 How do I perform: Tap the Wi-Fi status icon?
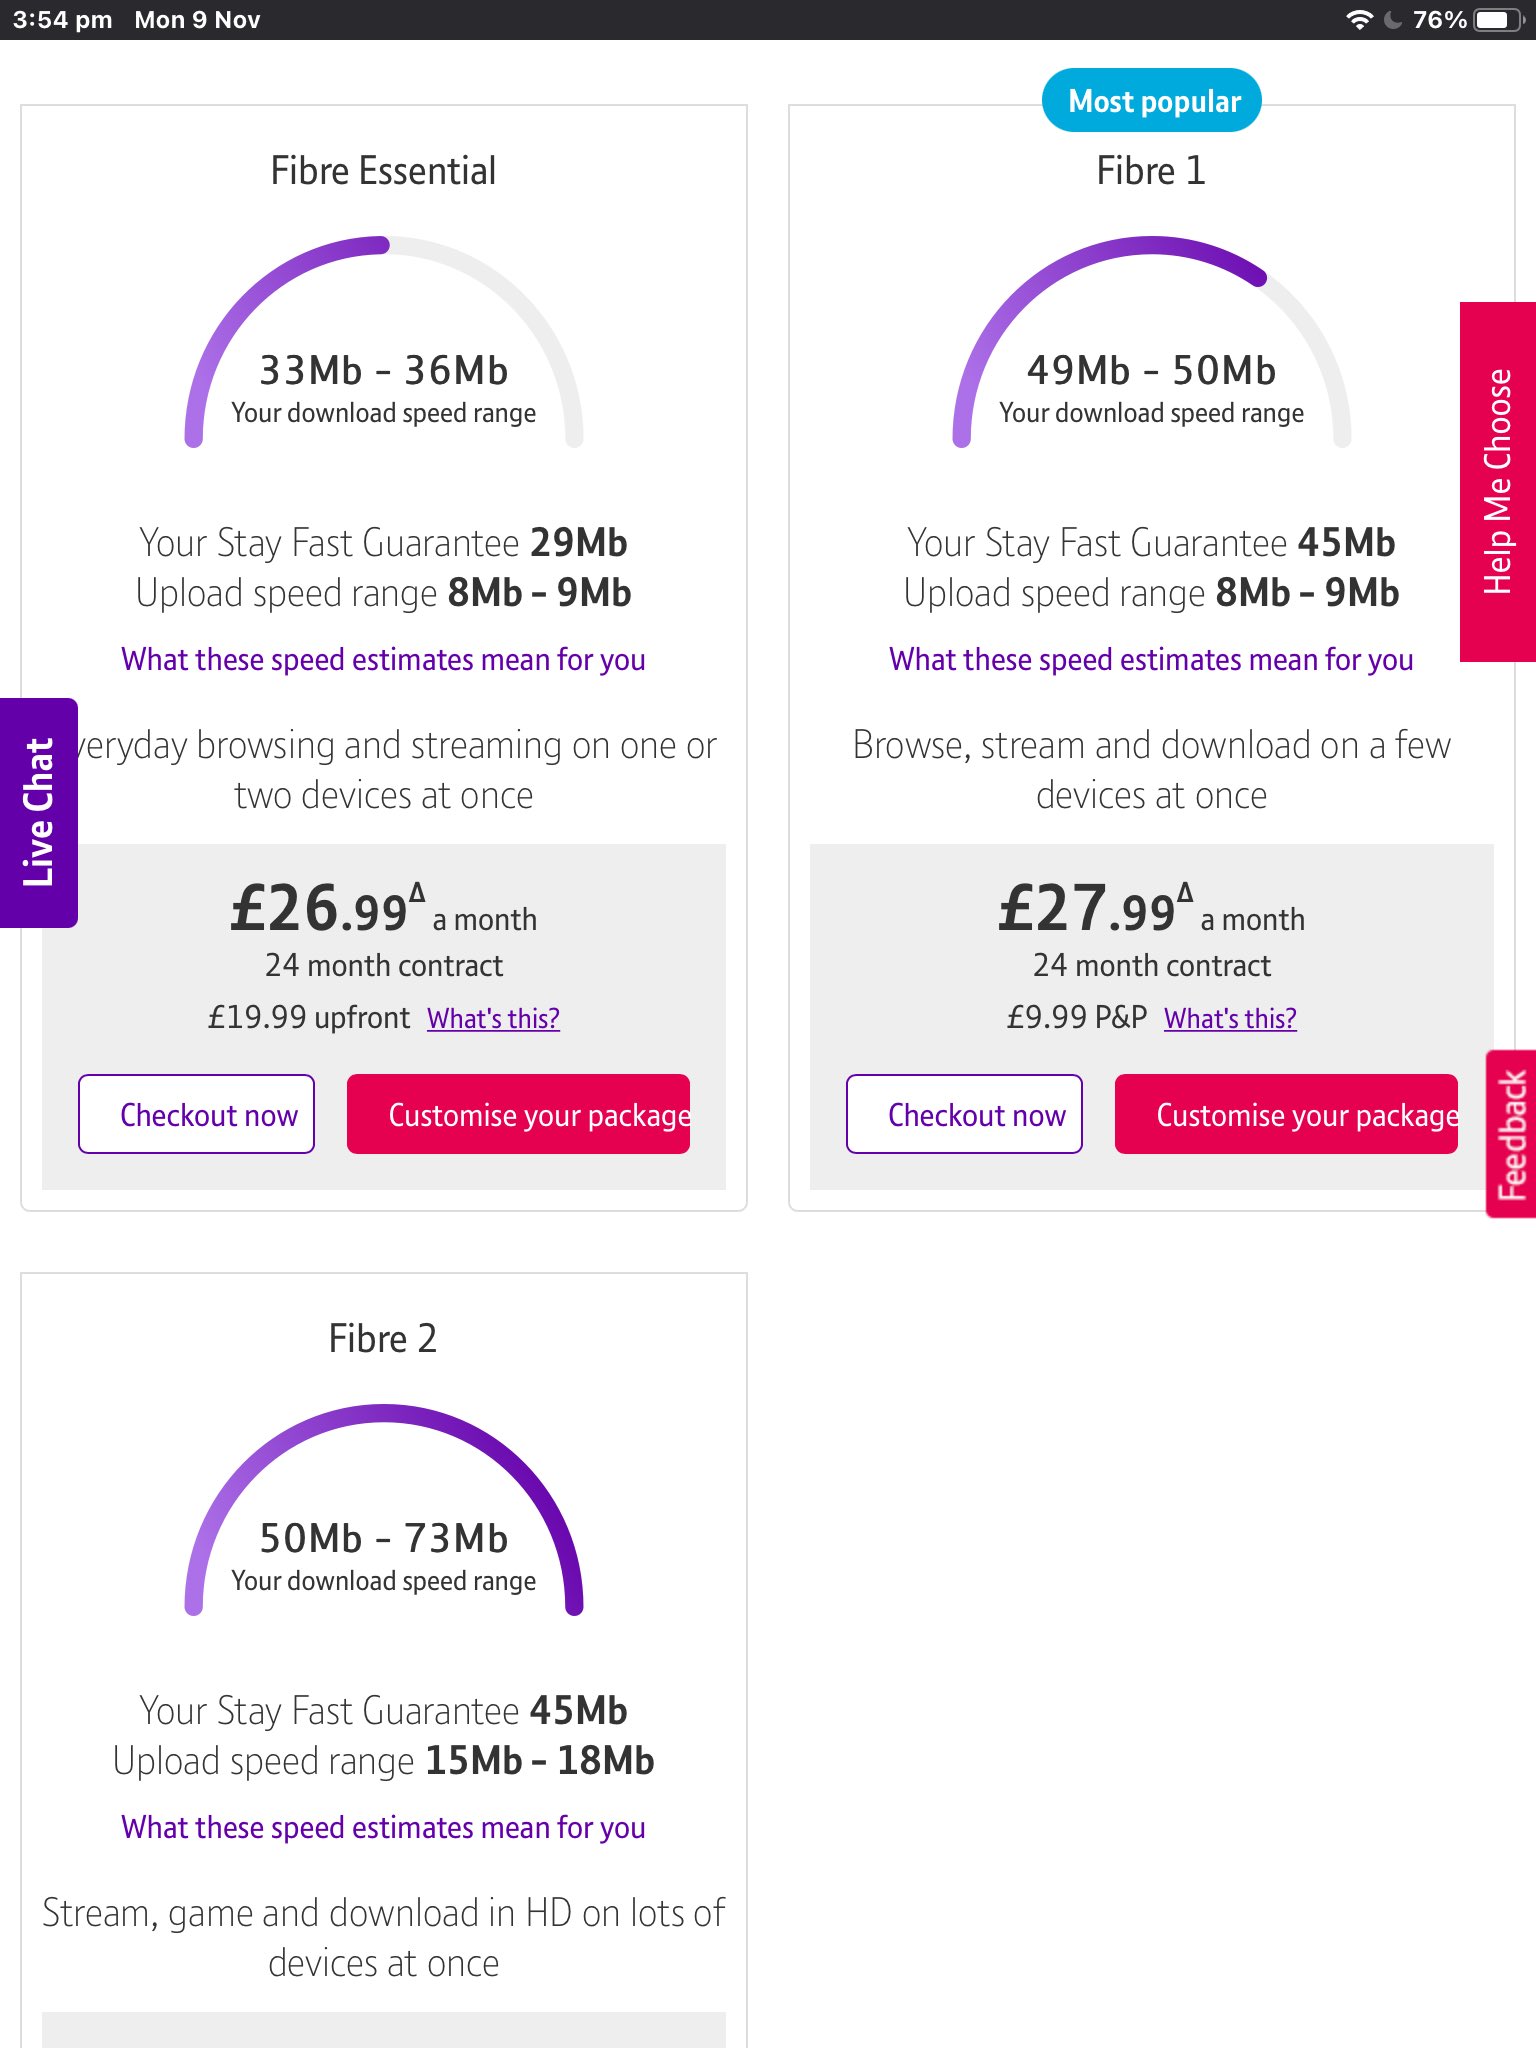[1359, 20]
